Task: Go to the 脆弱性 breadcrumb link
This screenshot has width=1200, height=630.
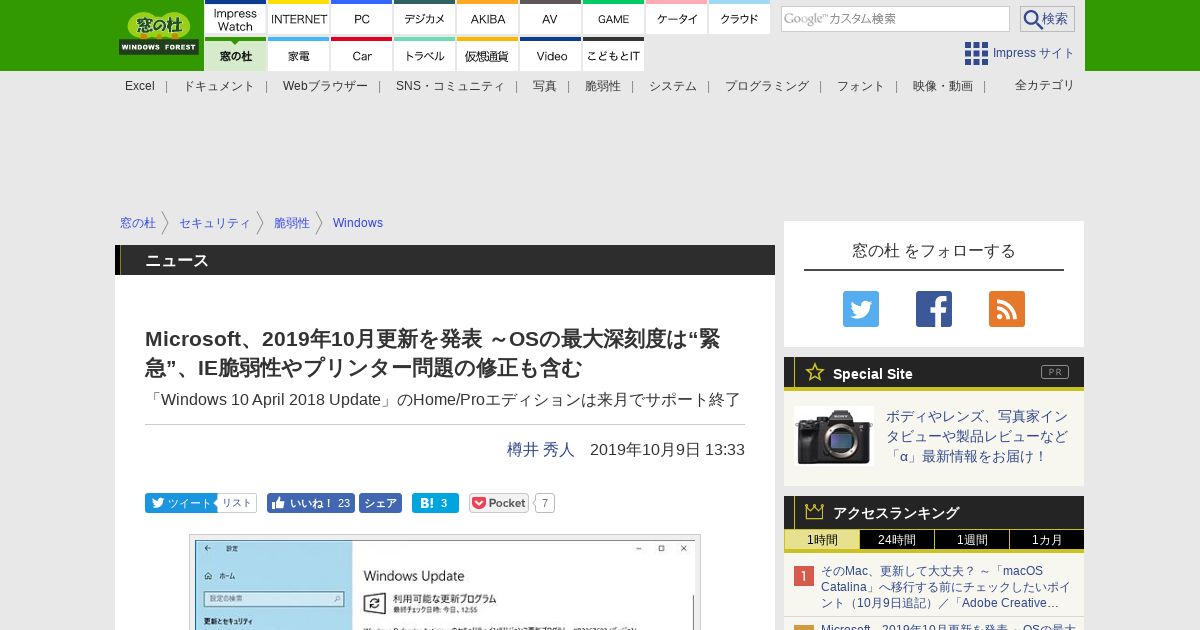Action: pyautogui.click(x=292, y=223)
